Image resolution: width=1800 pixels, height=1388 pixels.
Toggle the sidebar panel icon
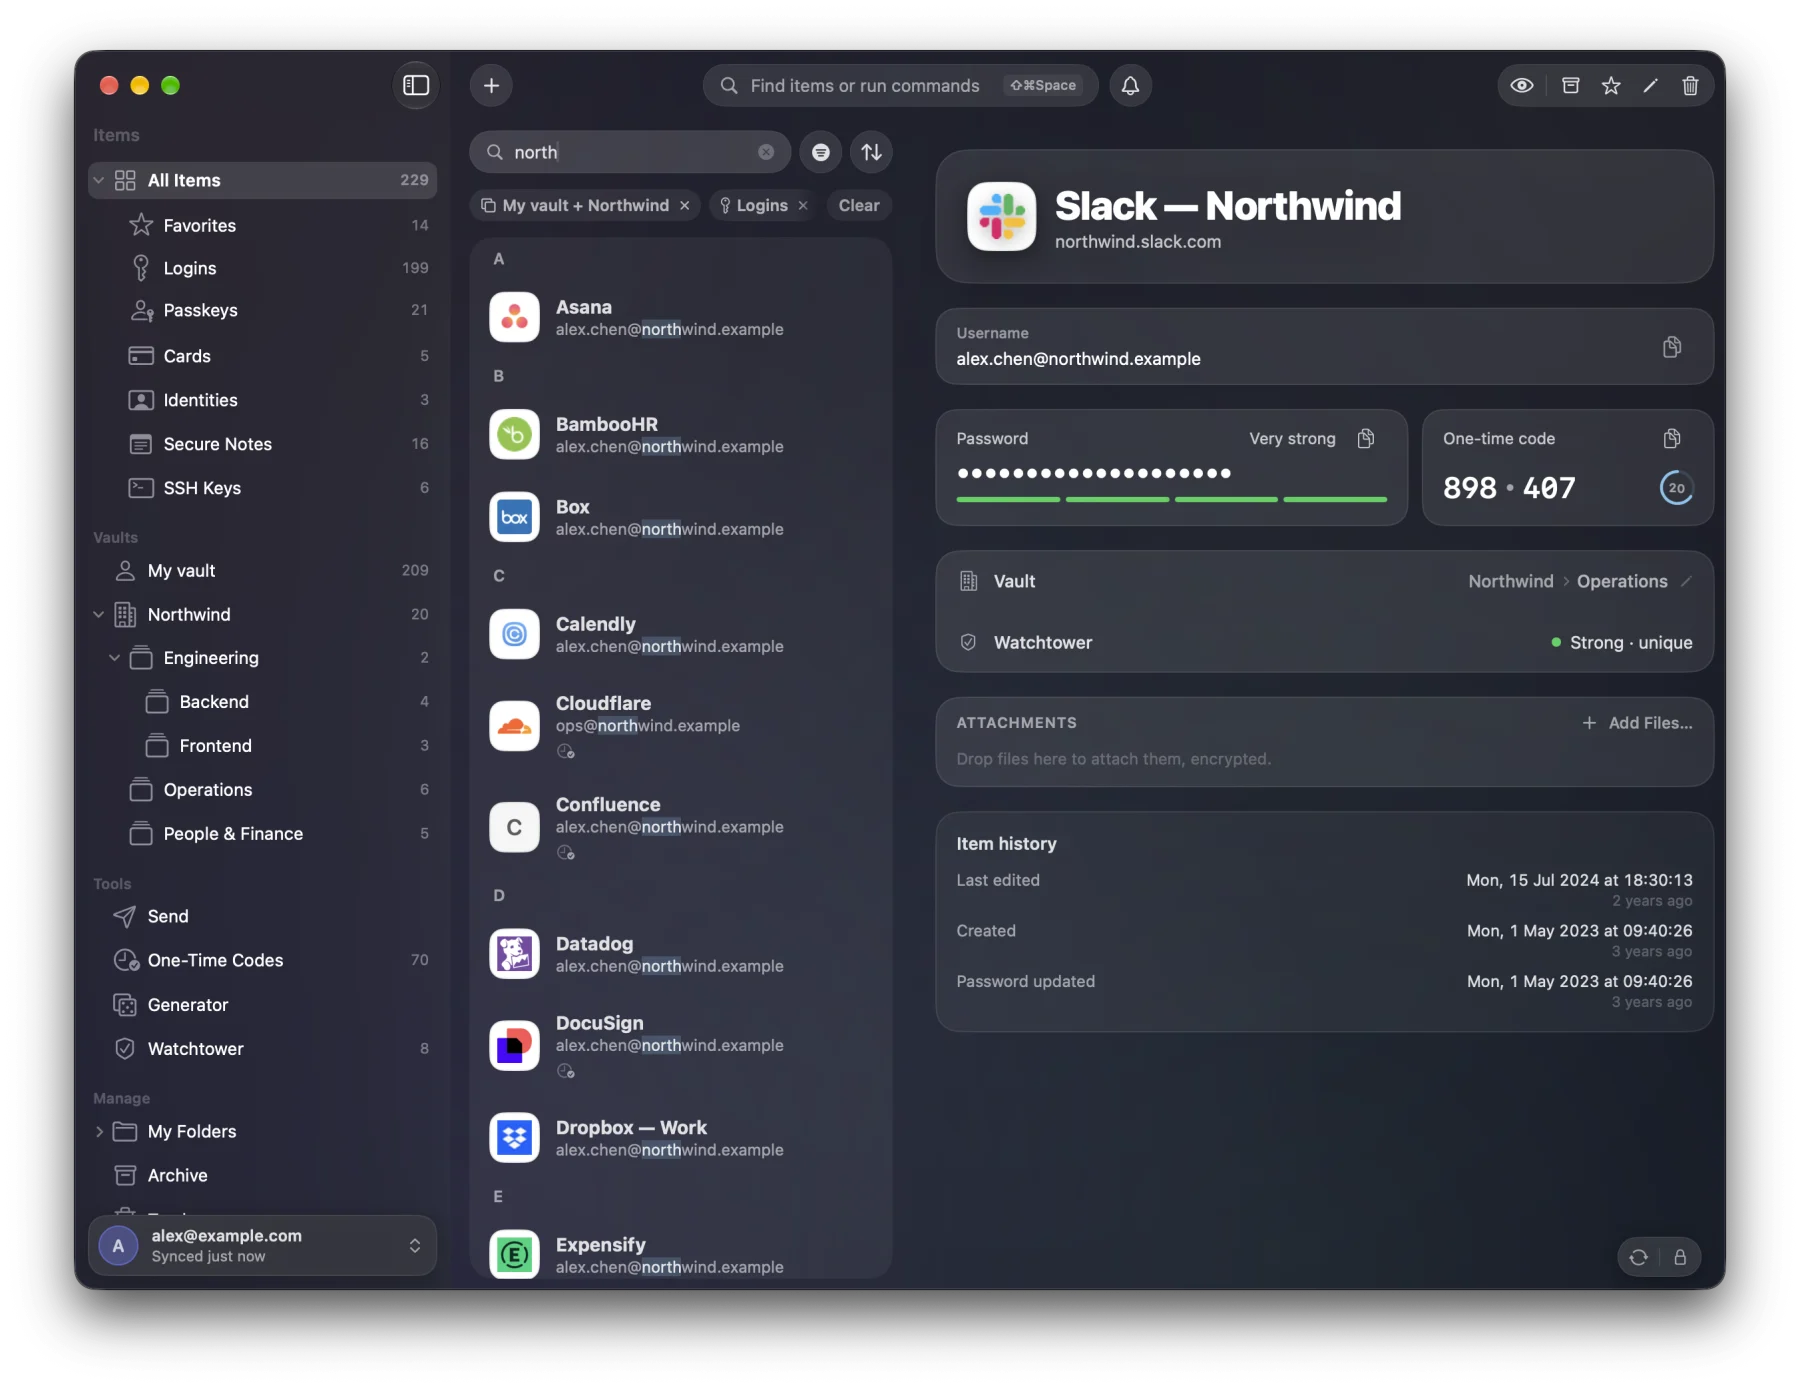coord(416,86)
